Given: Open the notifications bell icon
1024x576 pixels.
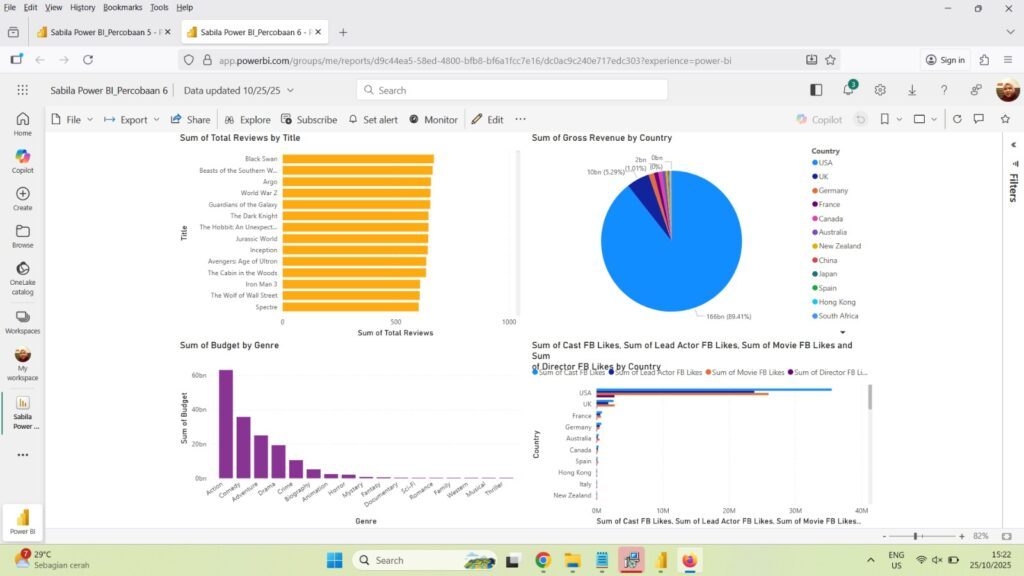Looking at the screenshot, I should click(848, 90).
